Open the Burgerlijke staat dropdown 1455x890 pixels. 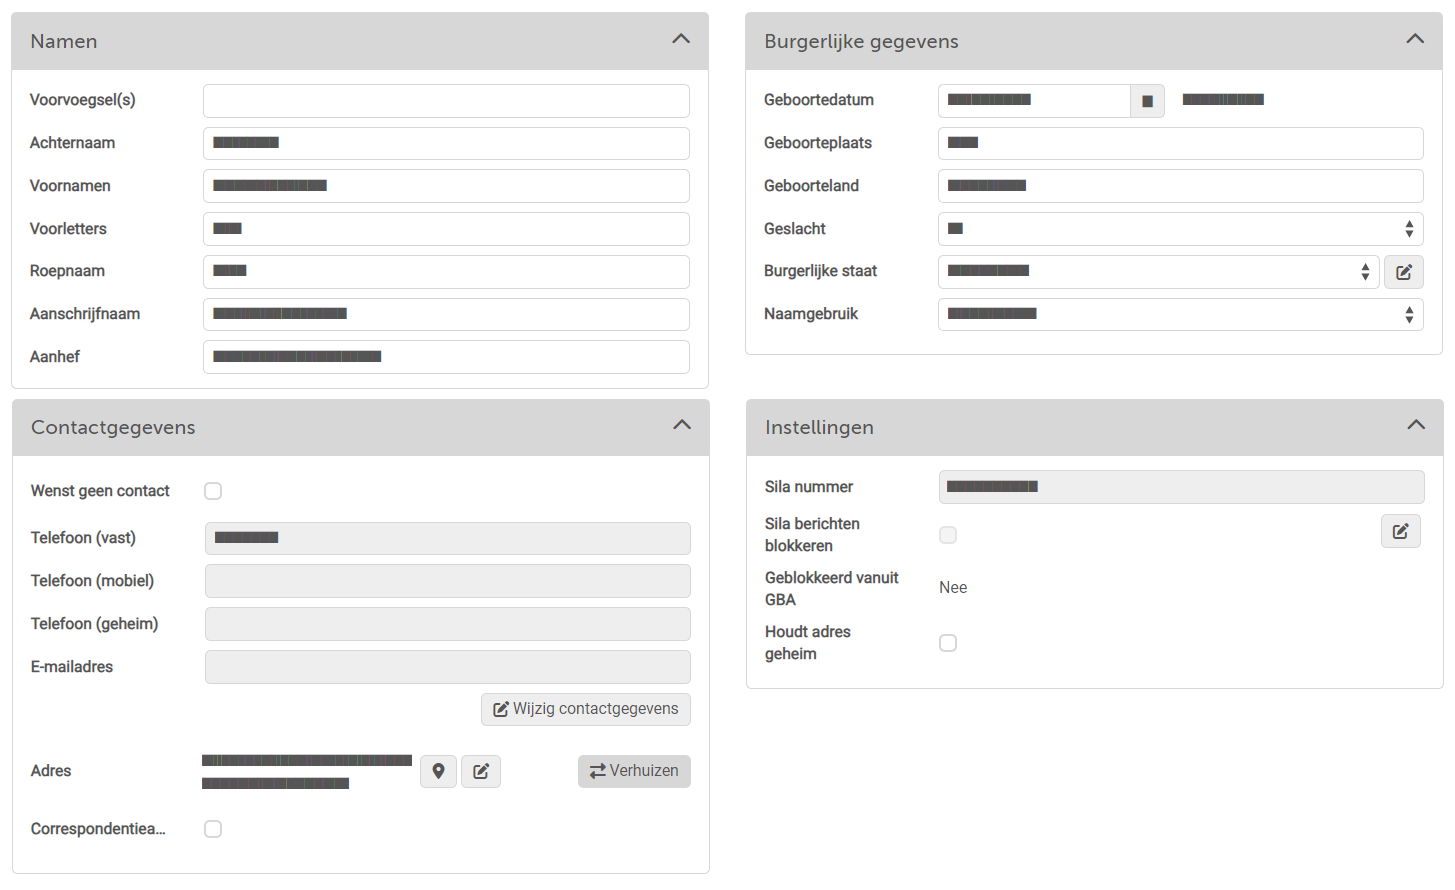(x=1158, y=272)
